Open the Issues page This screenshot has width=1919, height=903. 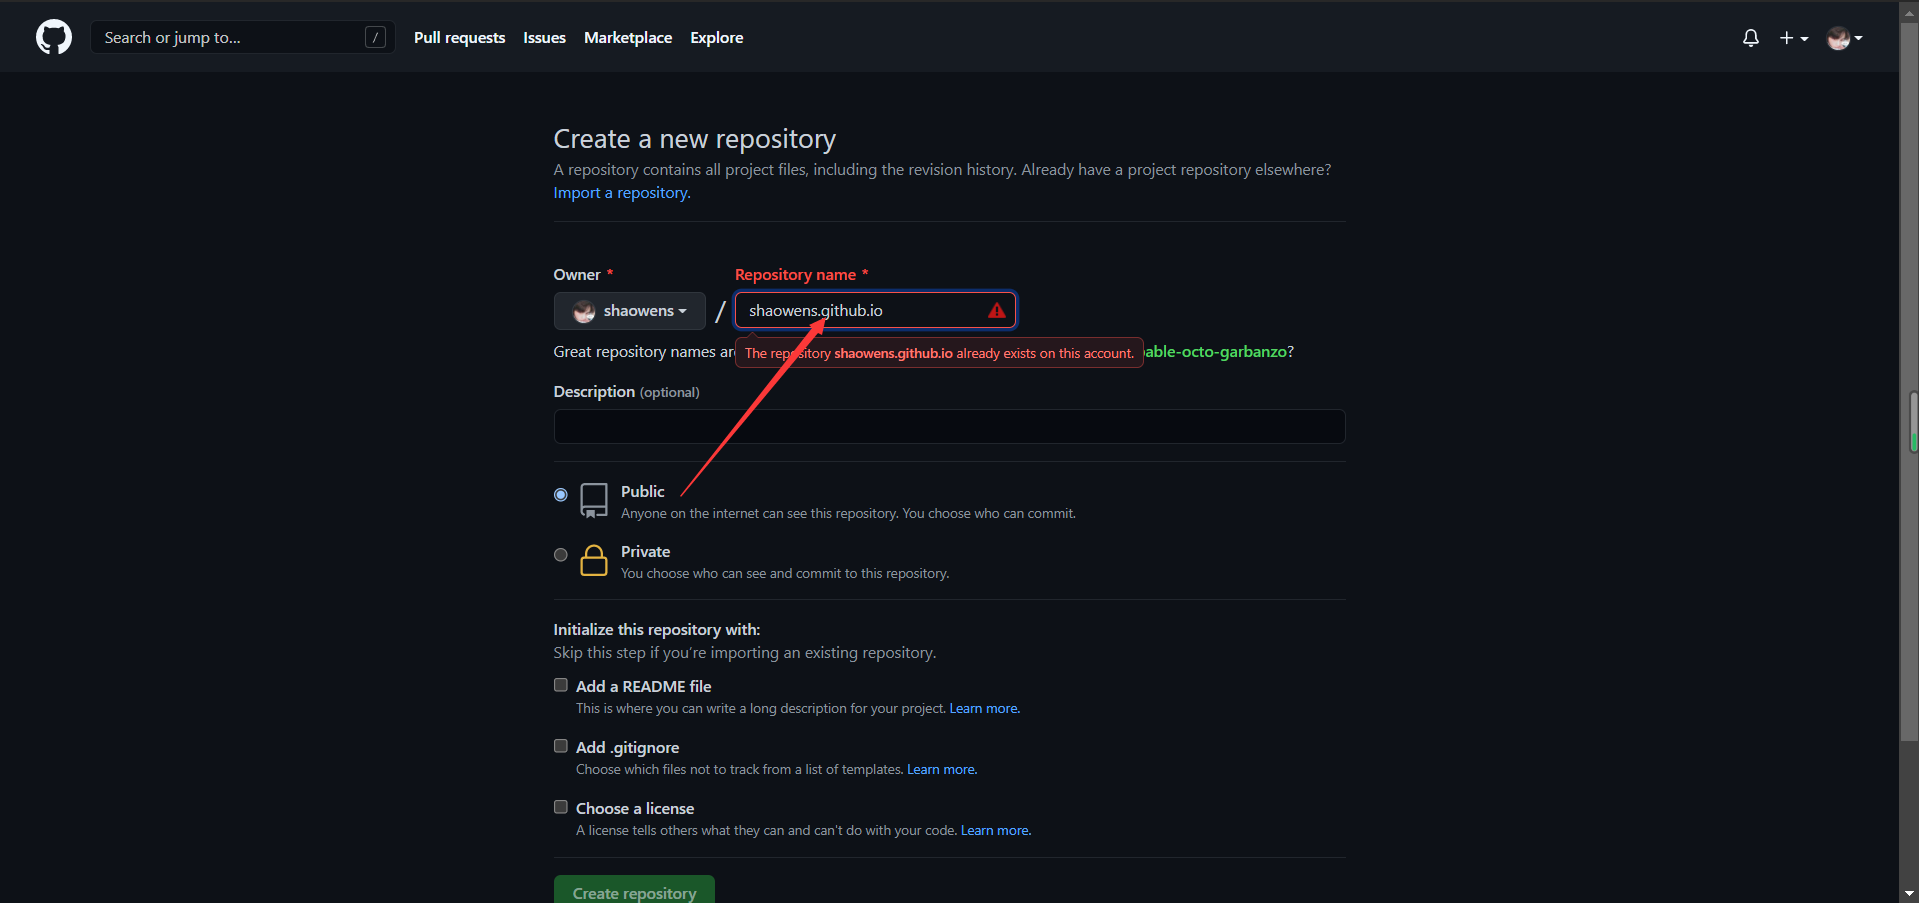(x=544, y=38)
